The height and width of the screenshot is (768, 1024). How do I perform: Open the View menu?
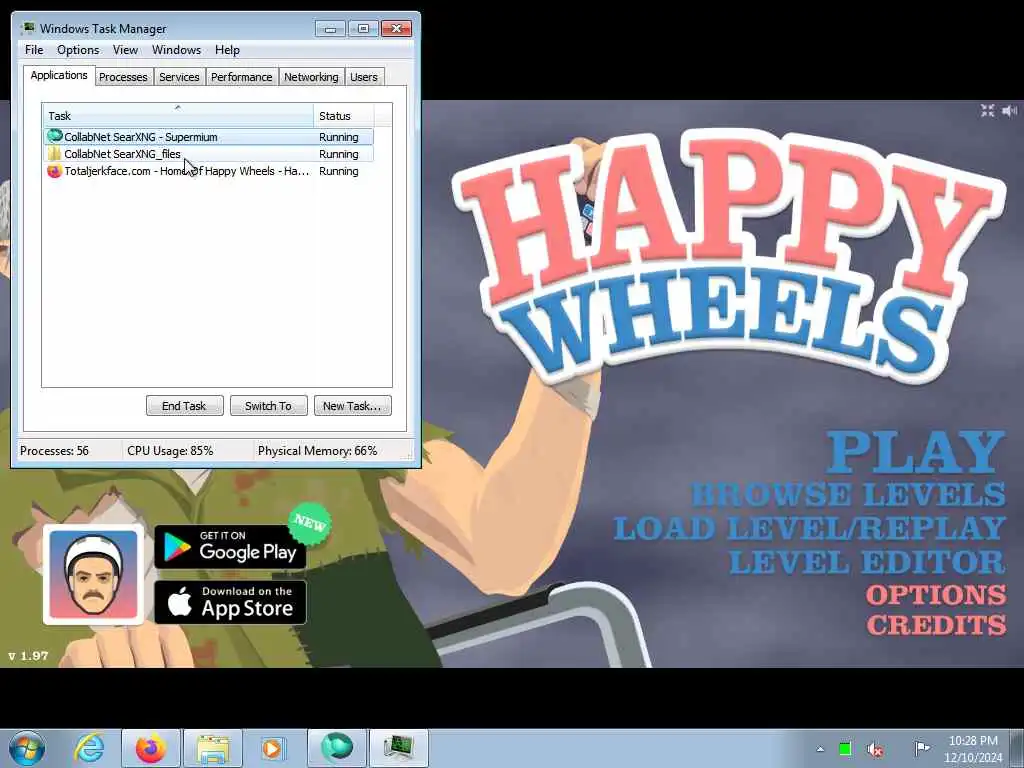tap(125, 50)
